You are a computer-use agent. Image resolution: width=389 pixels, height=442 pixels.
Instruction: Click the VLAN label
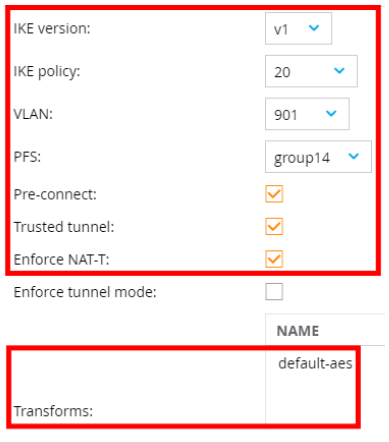[33, 114]
